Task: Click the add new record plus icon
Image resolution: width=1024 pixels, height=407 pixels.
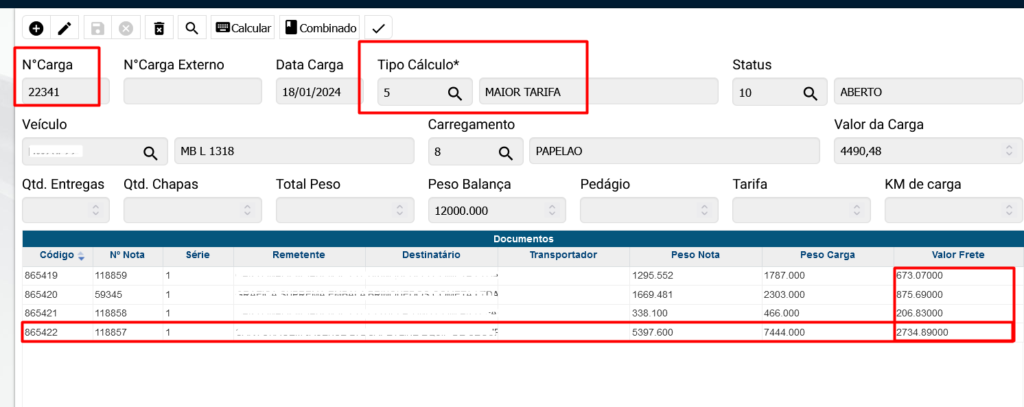Action: 36,28
